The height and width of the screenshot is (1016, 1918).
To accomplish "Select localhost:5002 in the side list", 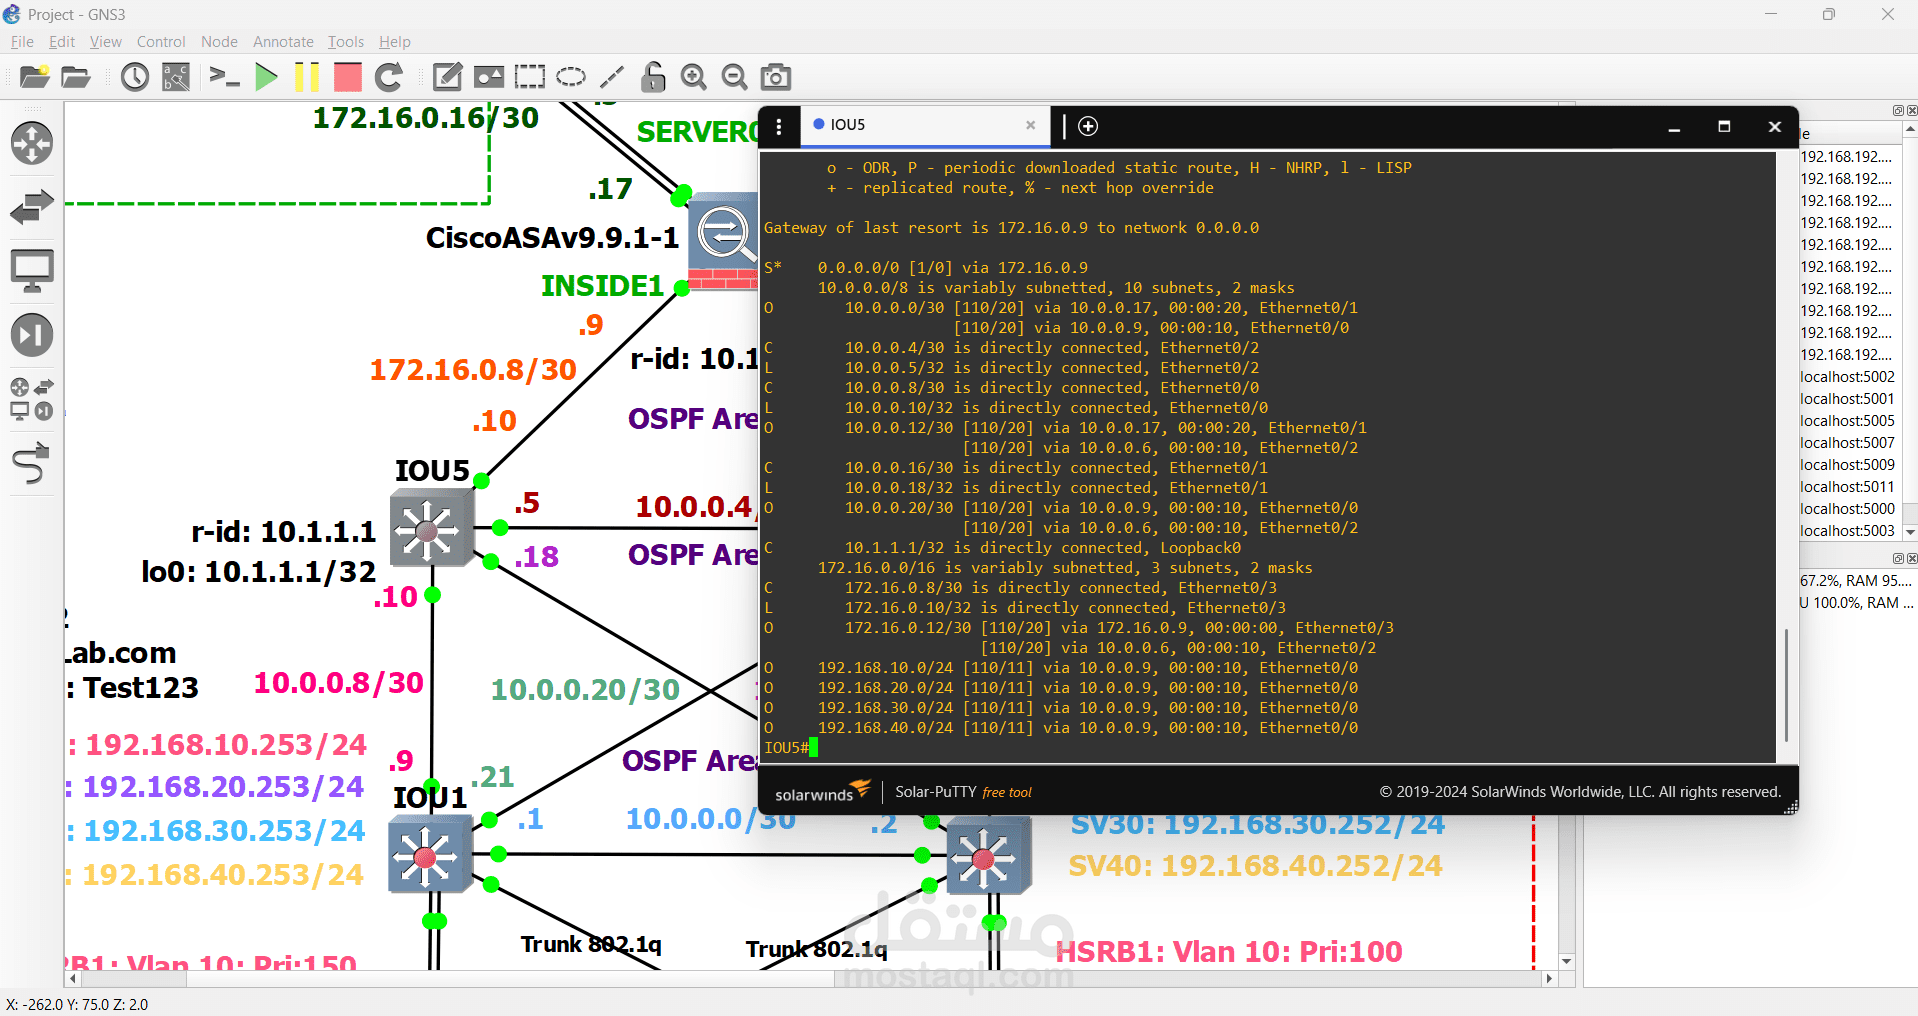I will coord(1847,377).
